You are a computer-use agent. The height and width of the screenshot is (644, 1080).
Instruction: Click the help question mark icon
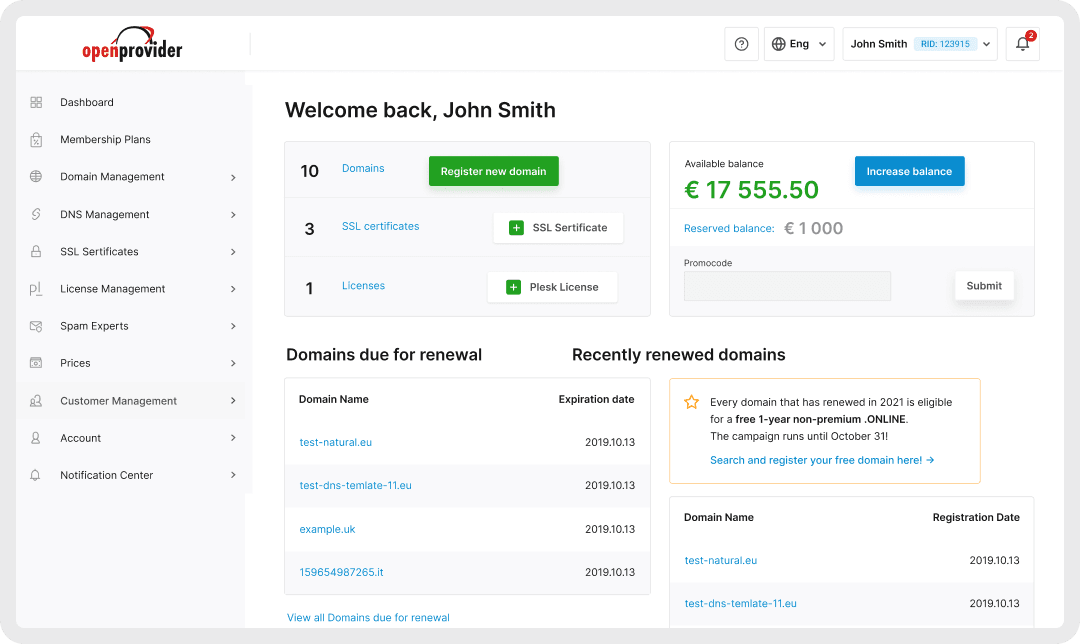click(741, 43)
